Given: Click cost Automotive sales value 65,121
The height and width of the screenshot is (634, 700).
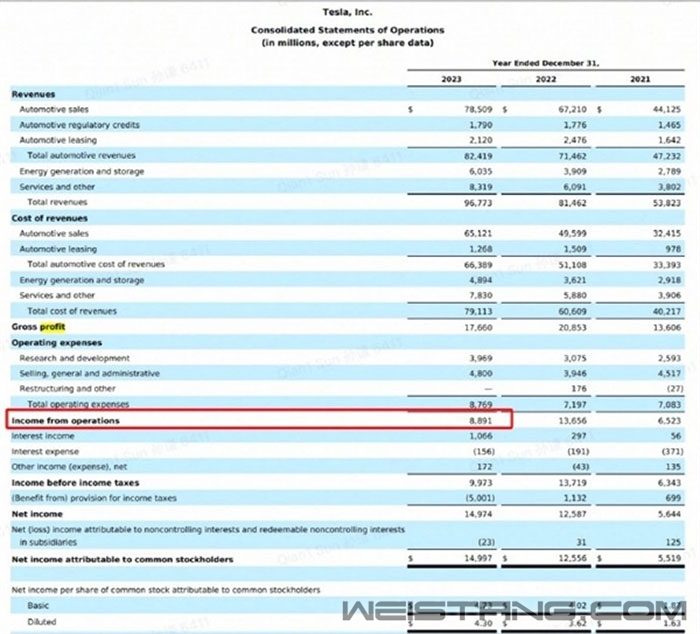Looking at the screenshot, I should [x=478, y=234].
